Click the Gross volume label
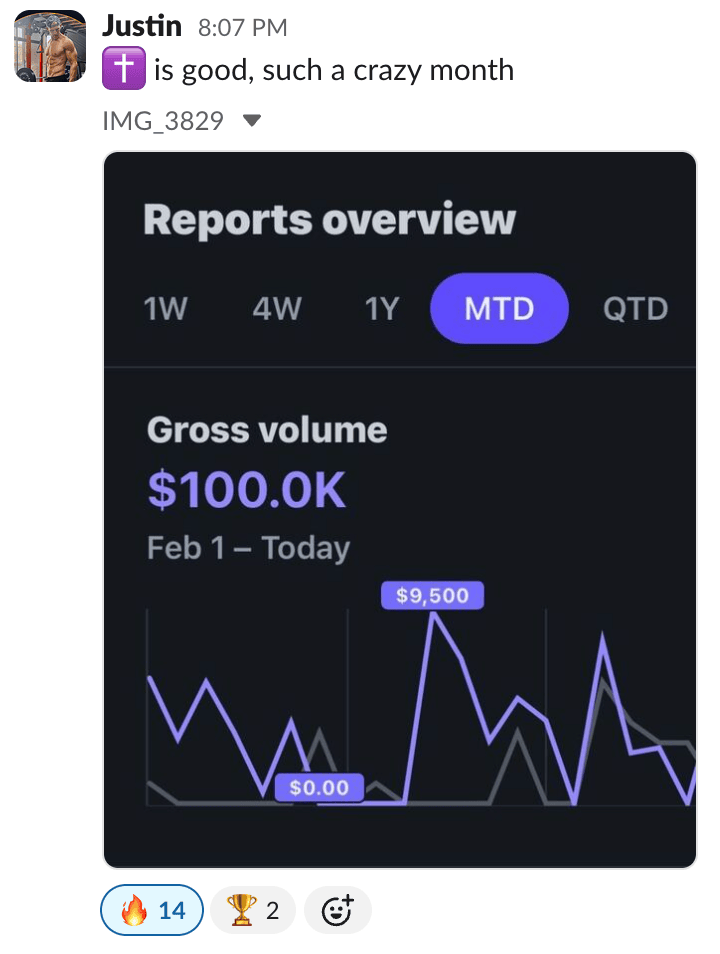 (x=266, y=430)
